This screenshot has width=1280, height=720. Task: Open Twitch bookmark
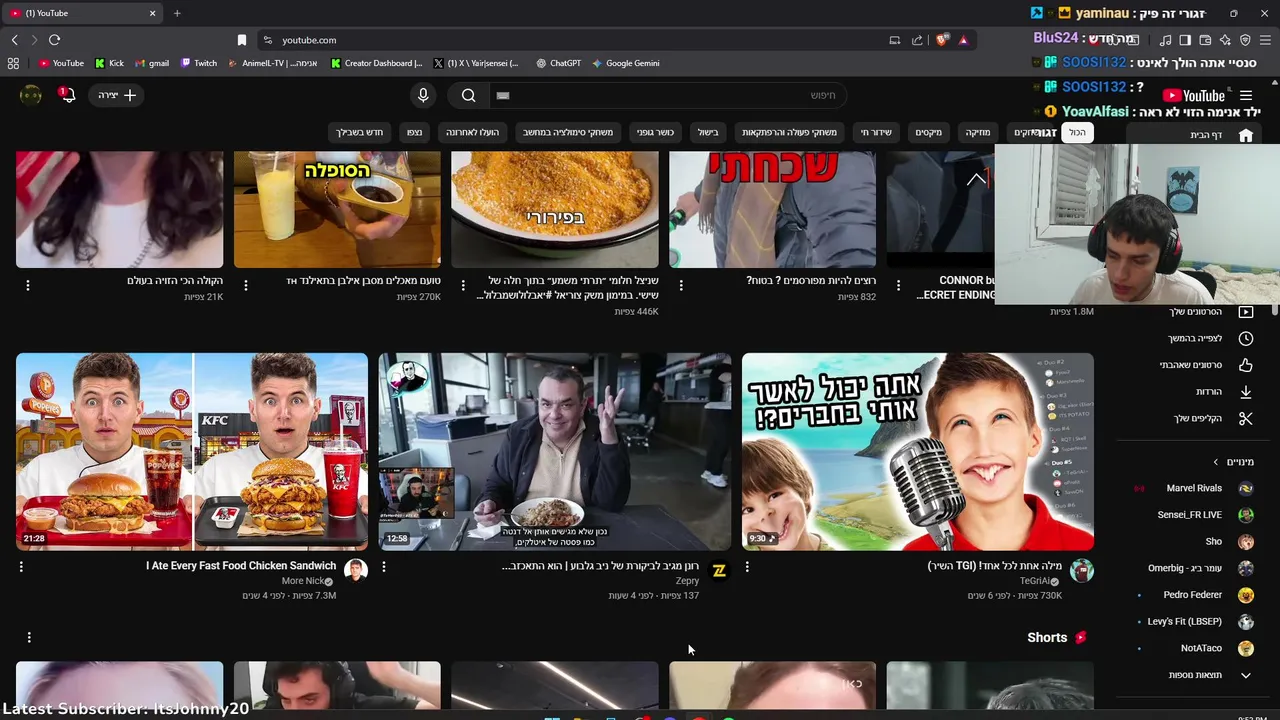click(x=199, y=63)
